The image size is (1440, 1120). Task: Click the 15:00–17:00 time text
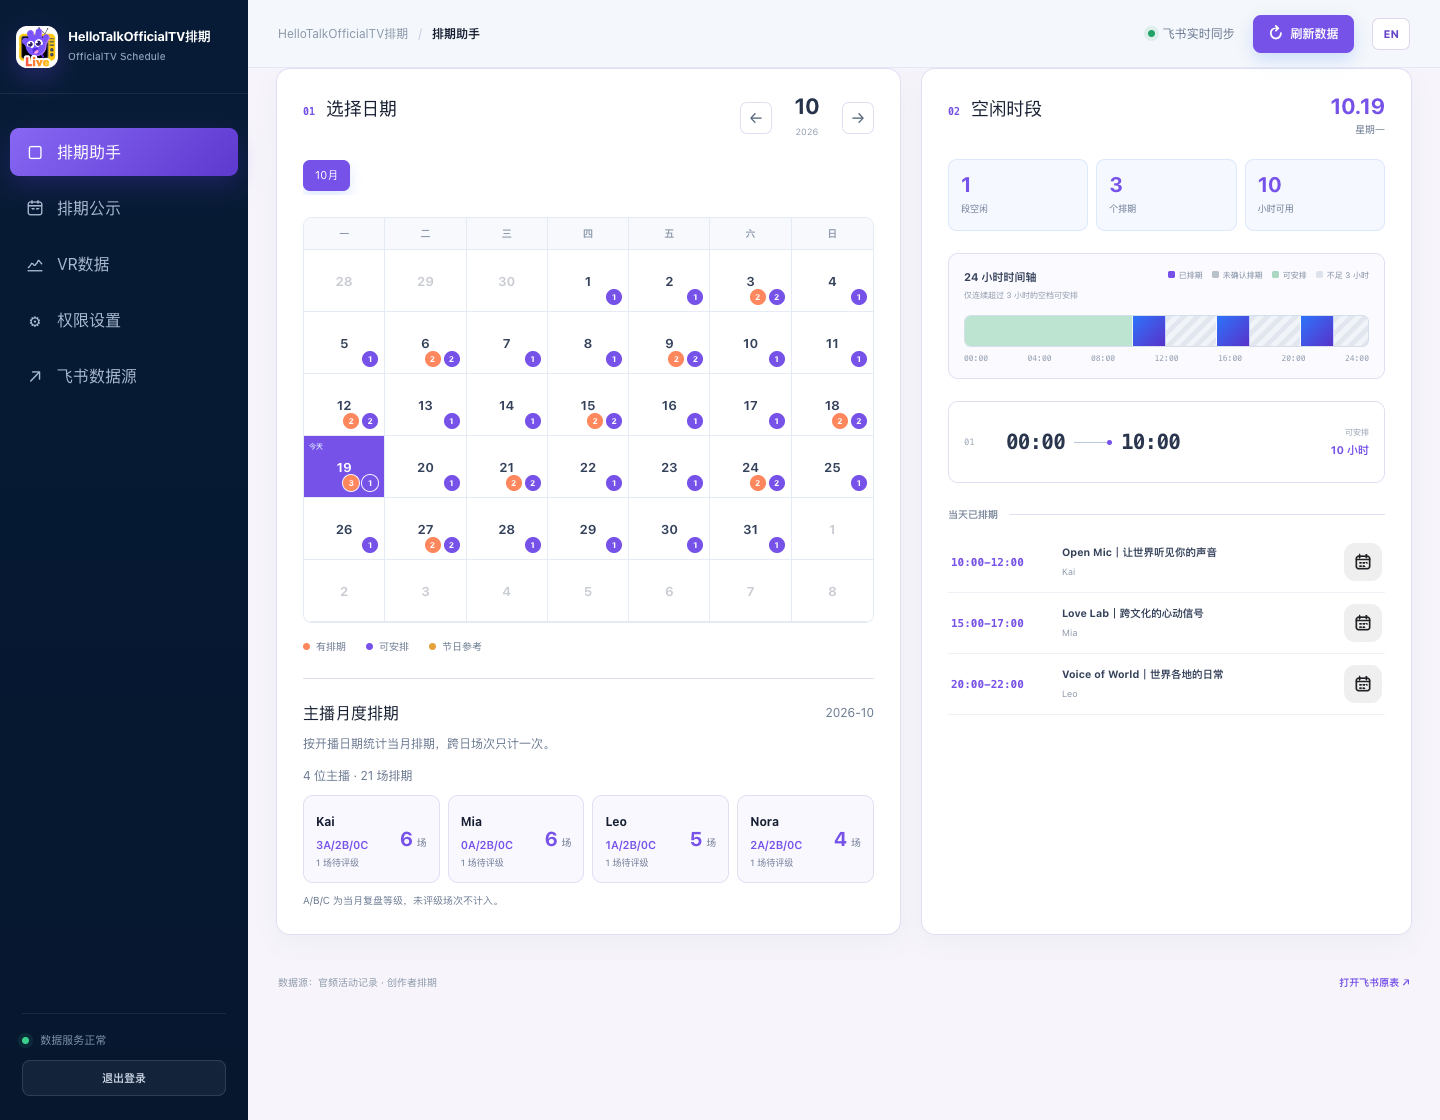(x=987, y=624)
